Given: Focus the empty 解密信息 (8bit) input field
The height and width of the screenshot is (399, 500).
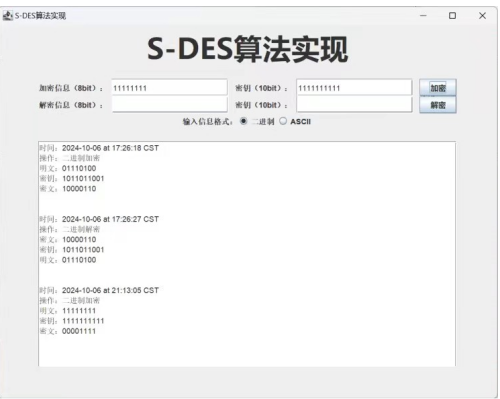Looking at the screenshot, I should [x=169, y=105].
